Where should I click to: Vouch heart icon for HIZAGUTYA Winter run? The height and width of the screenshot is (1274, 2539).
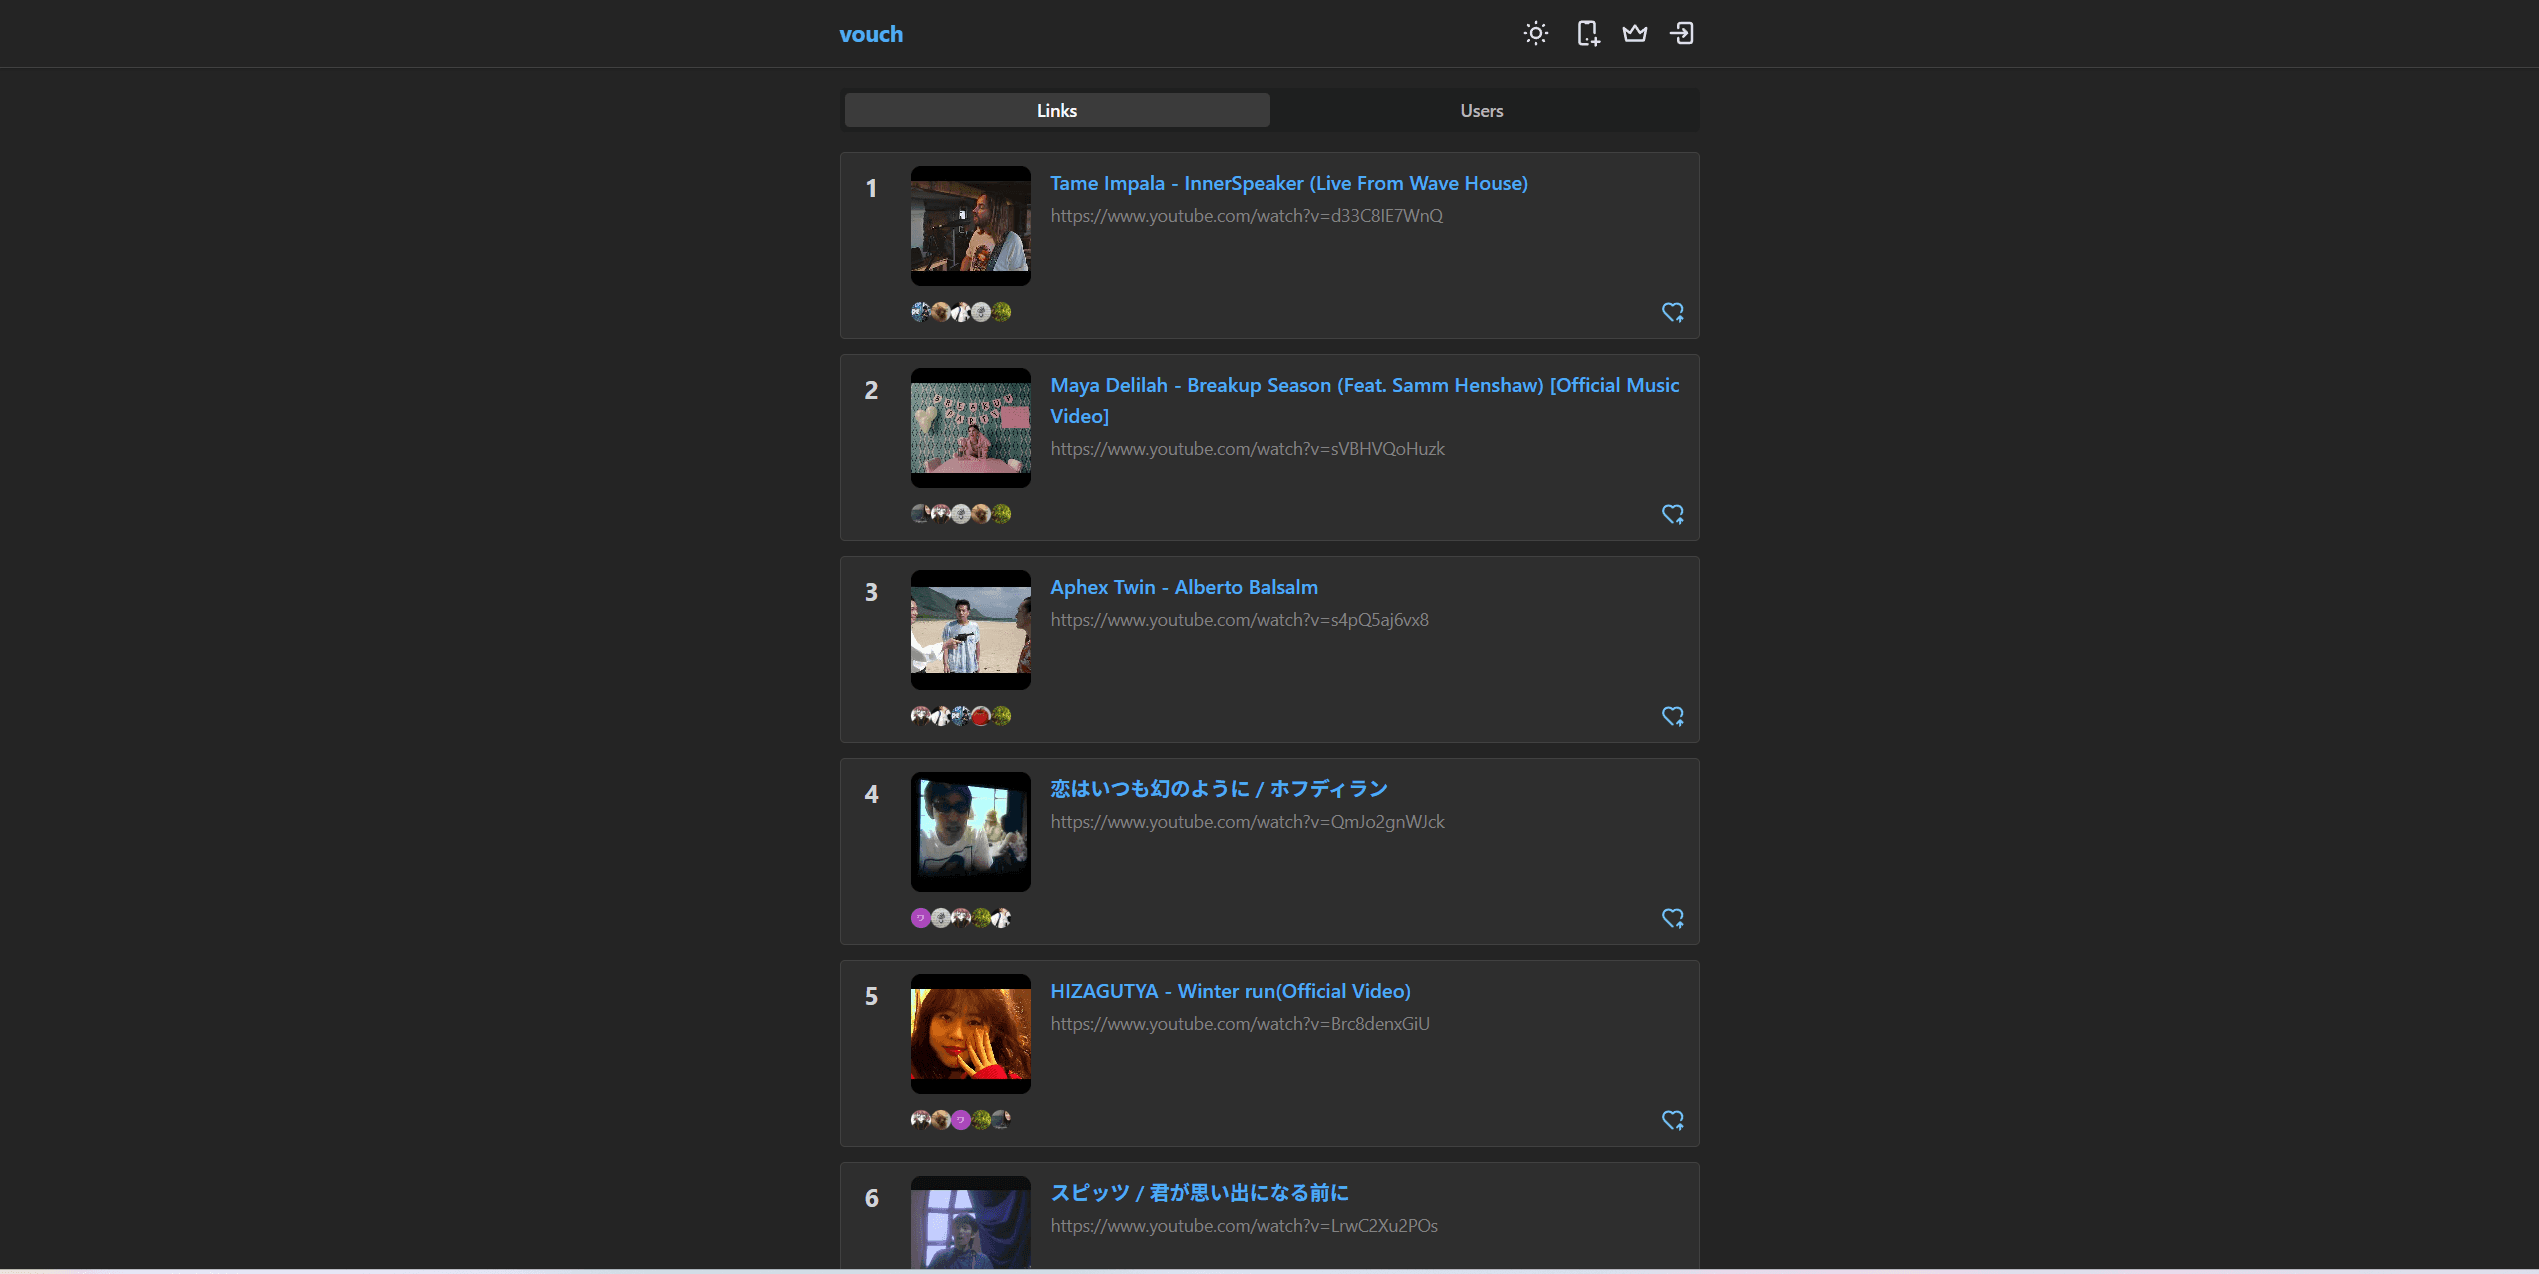tap(1672, 1120)
